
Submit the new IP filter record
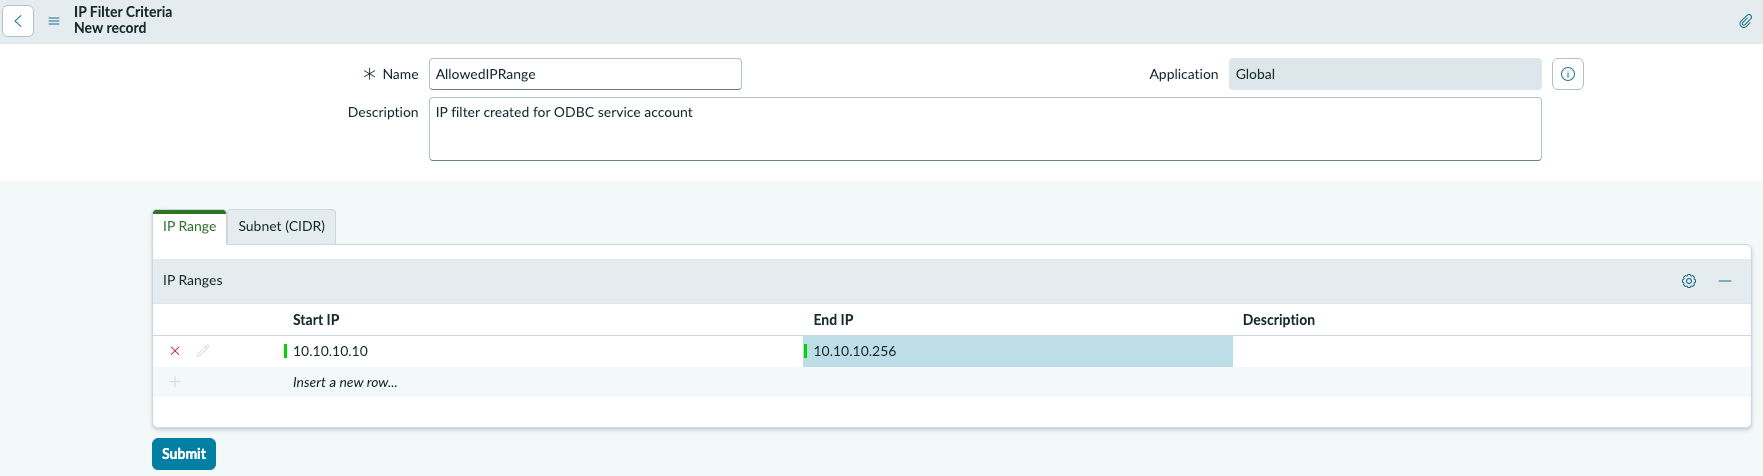click(184, 454)
